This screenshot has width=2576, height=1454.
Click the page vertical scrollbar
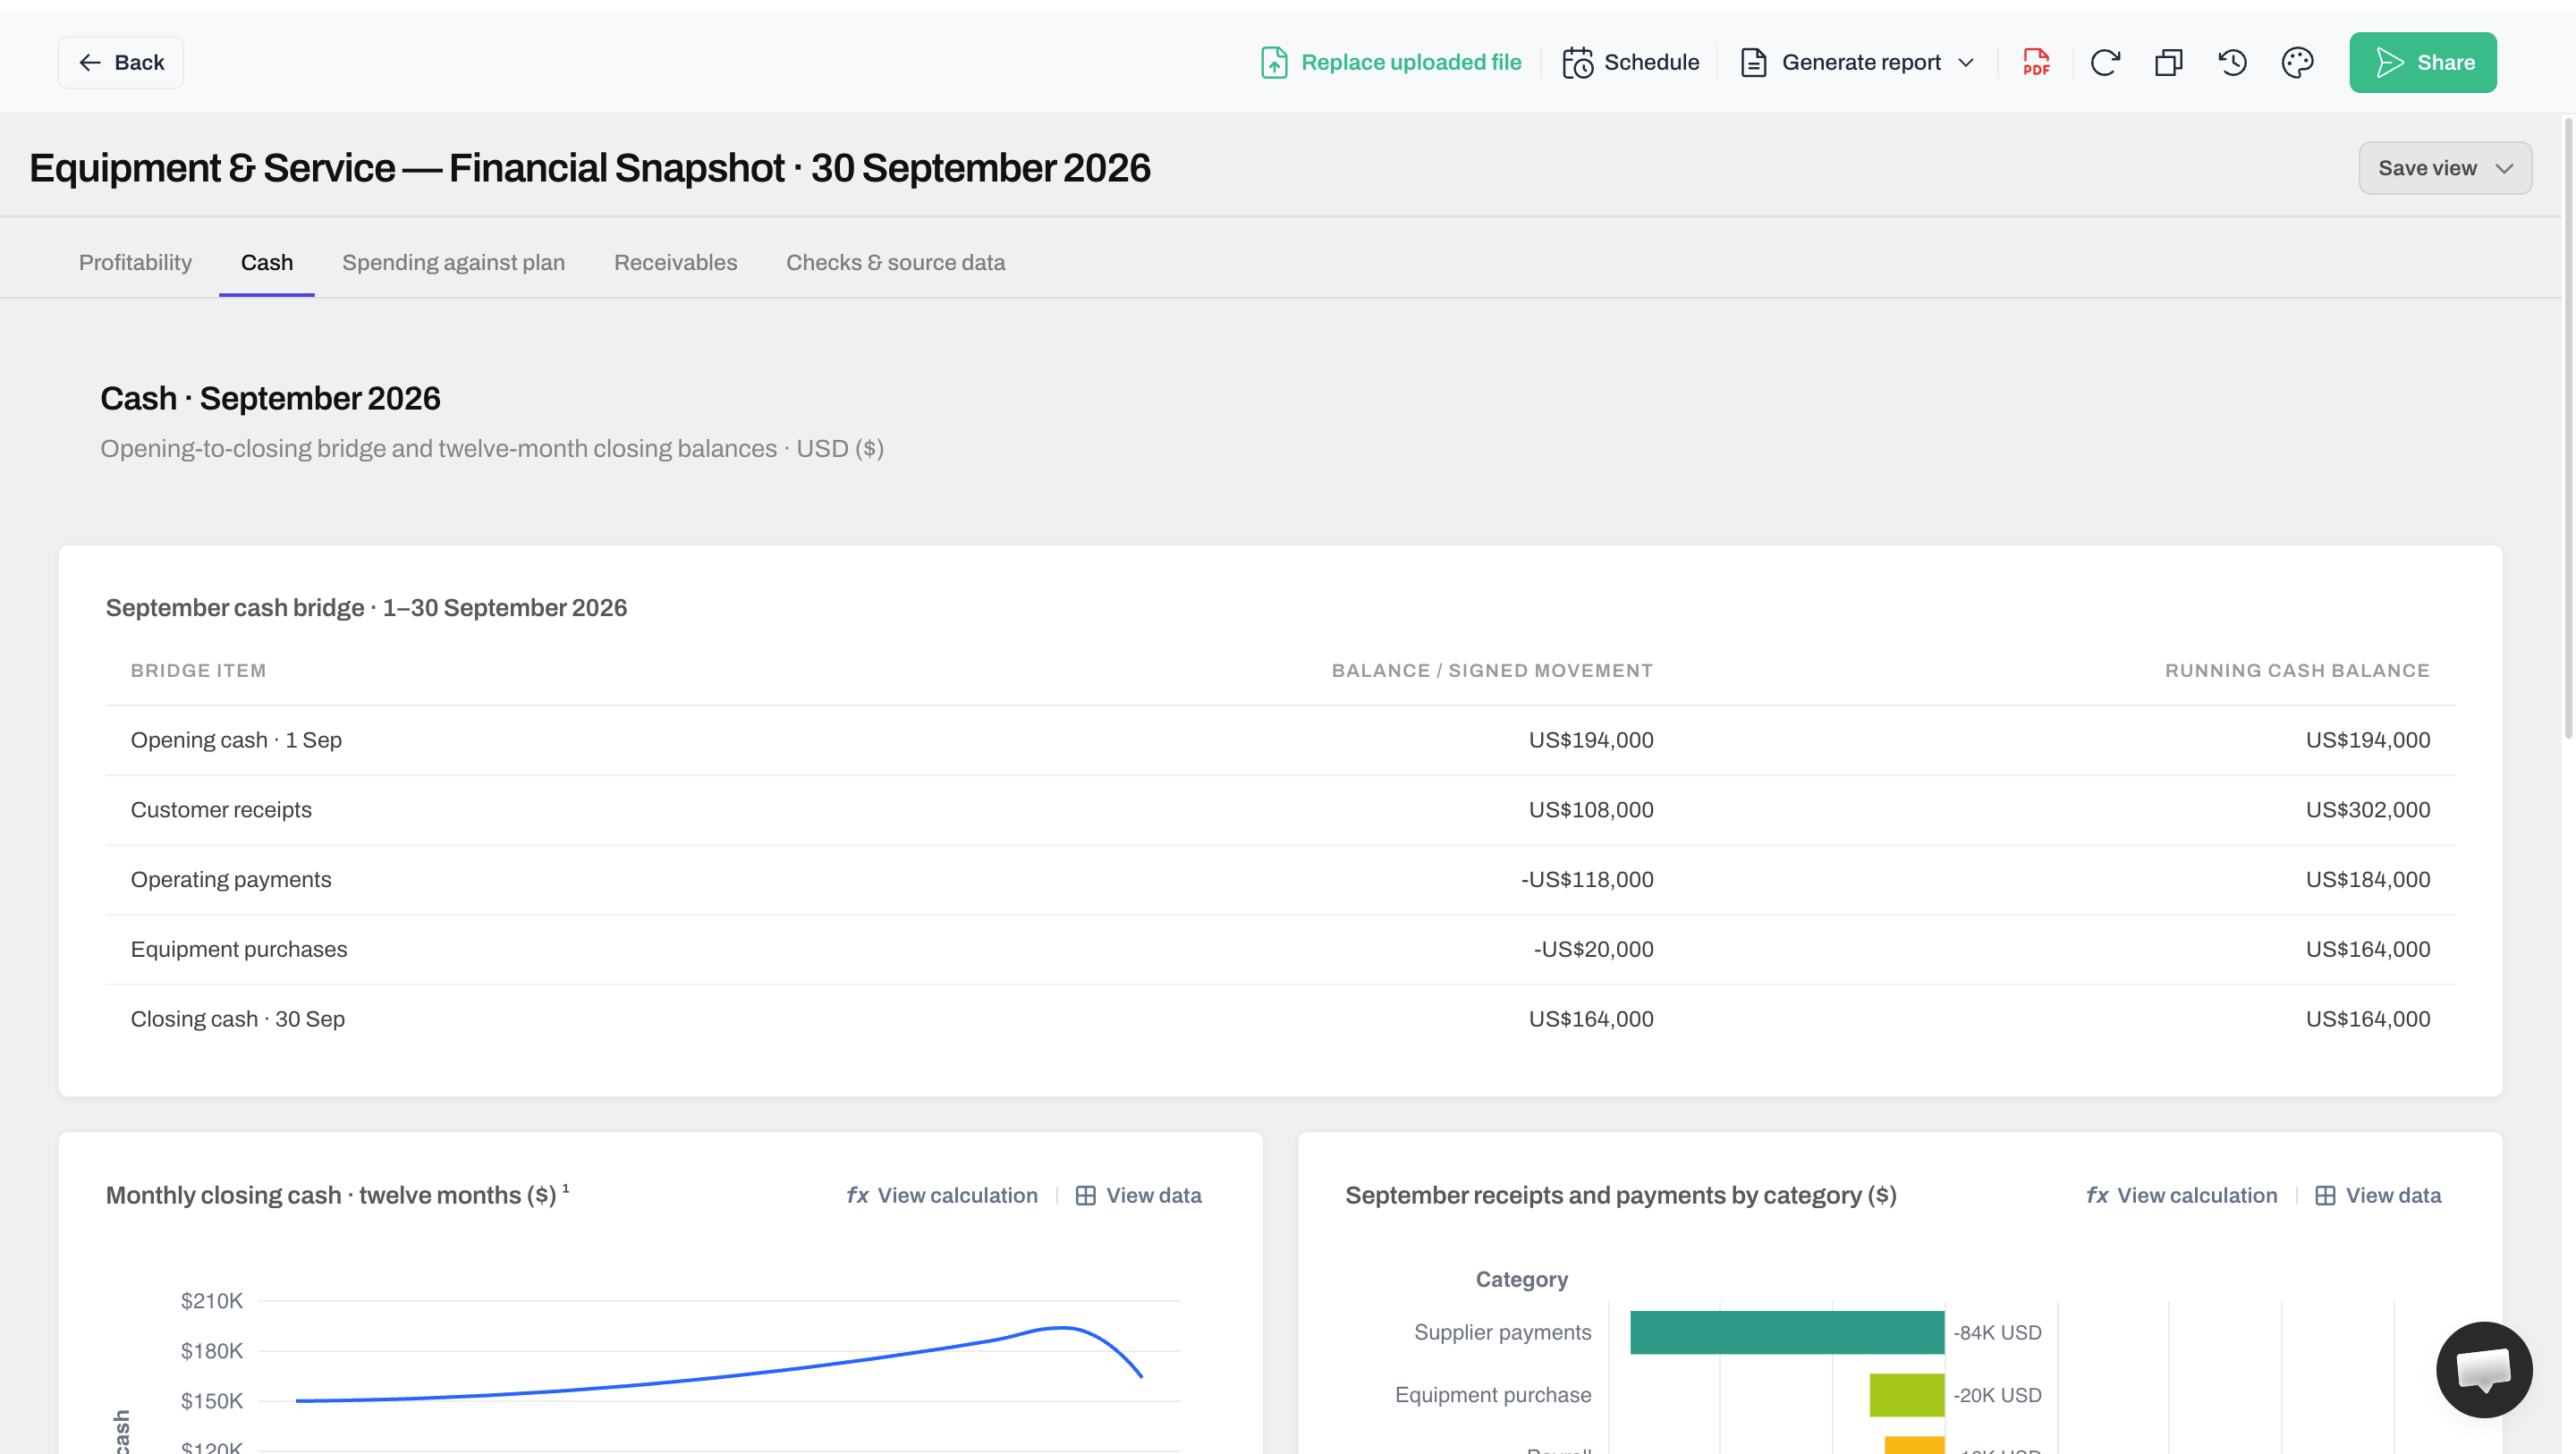[x=2567, y=430]
